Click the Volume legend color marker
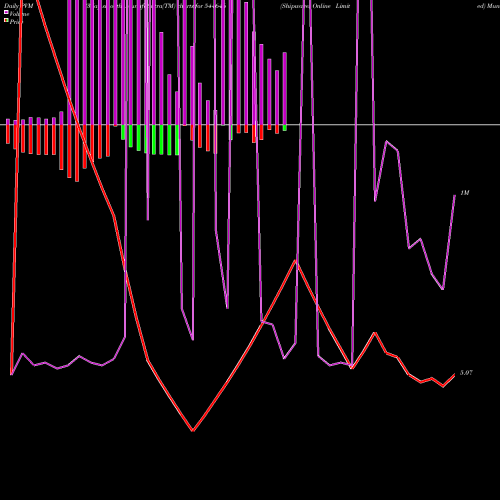Screen dimensions: 500x500 pyautogui.click(x=6, y=12)
